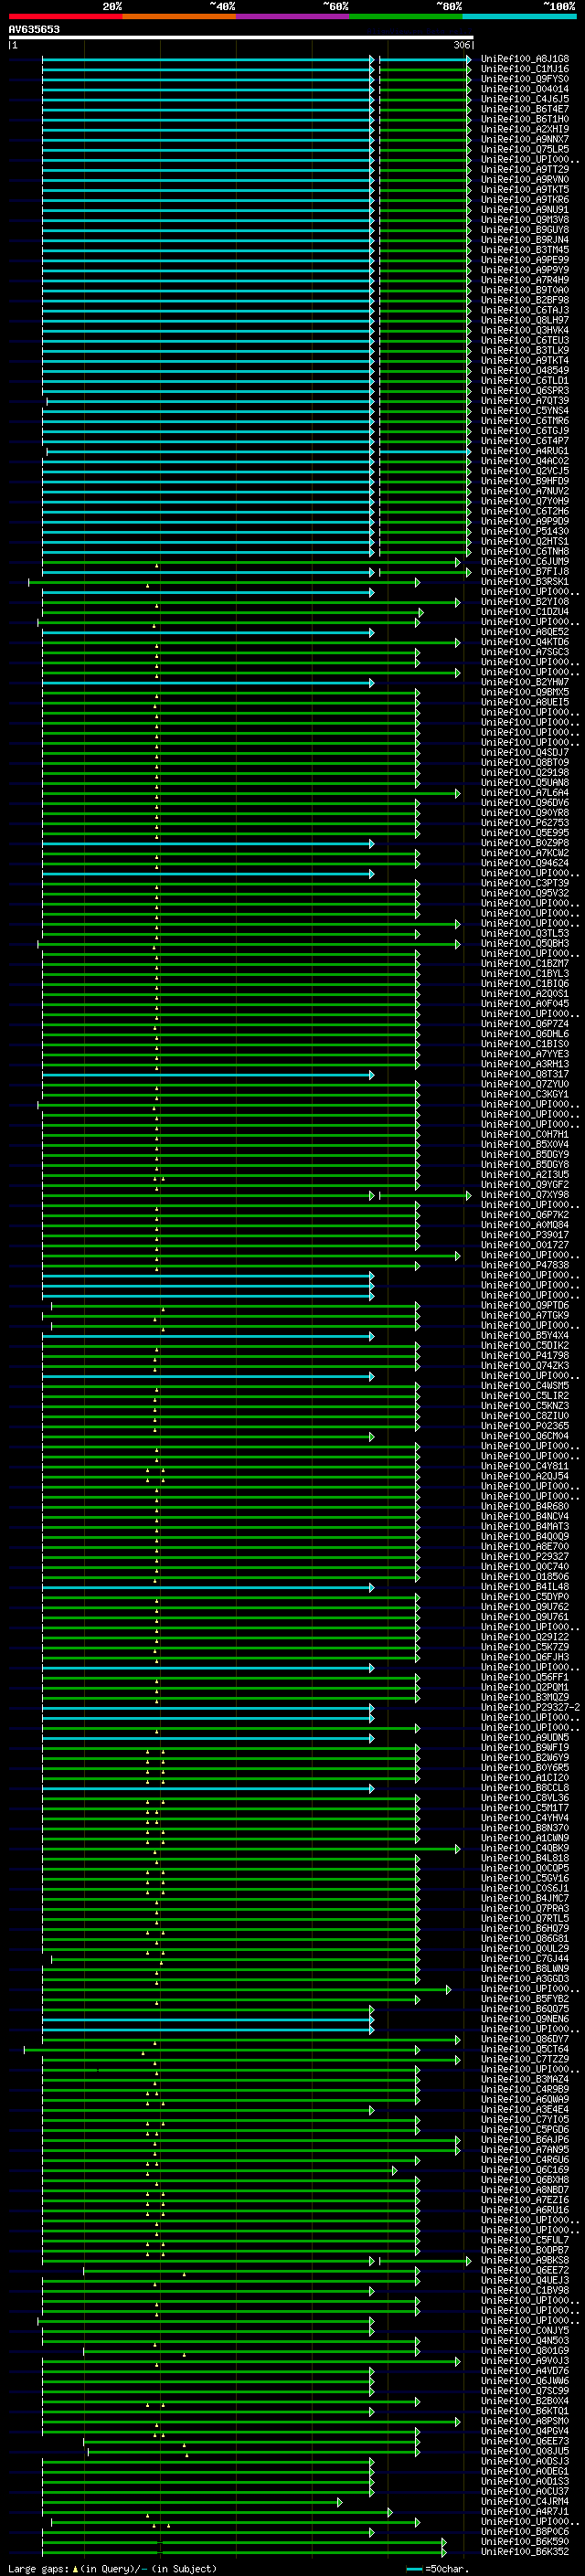Select hit UniRef100_A9TKT5
The image size is (585, 2576).
point(525,189)
